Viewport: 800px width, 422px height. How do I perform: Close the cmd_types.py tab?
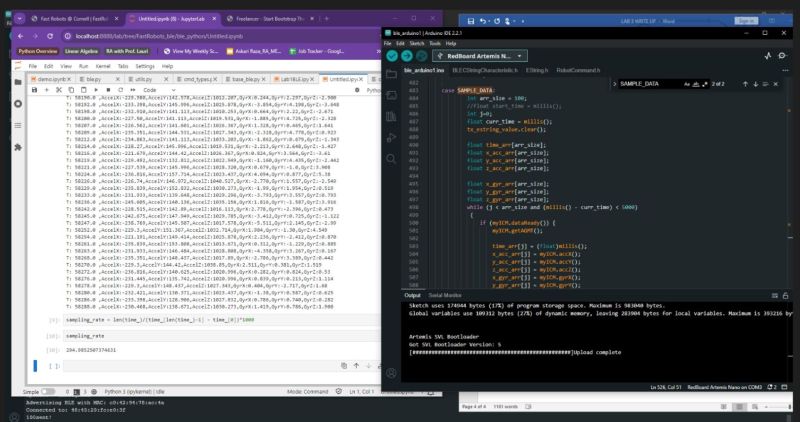(x=214, y=80)
